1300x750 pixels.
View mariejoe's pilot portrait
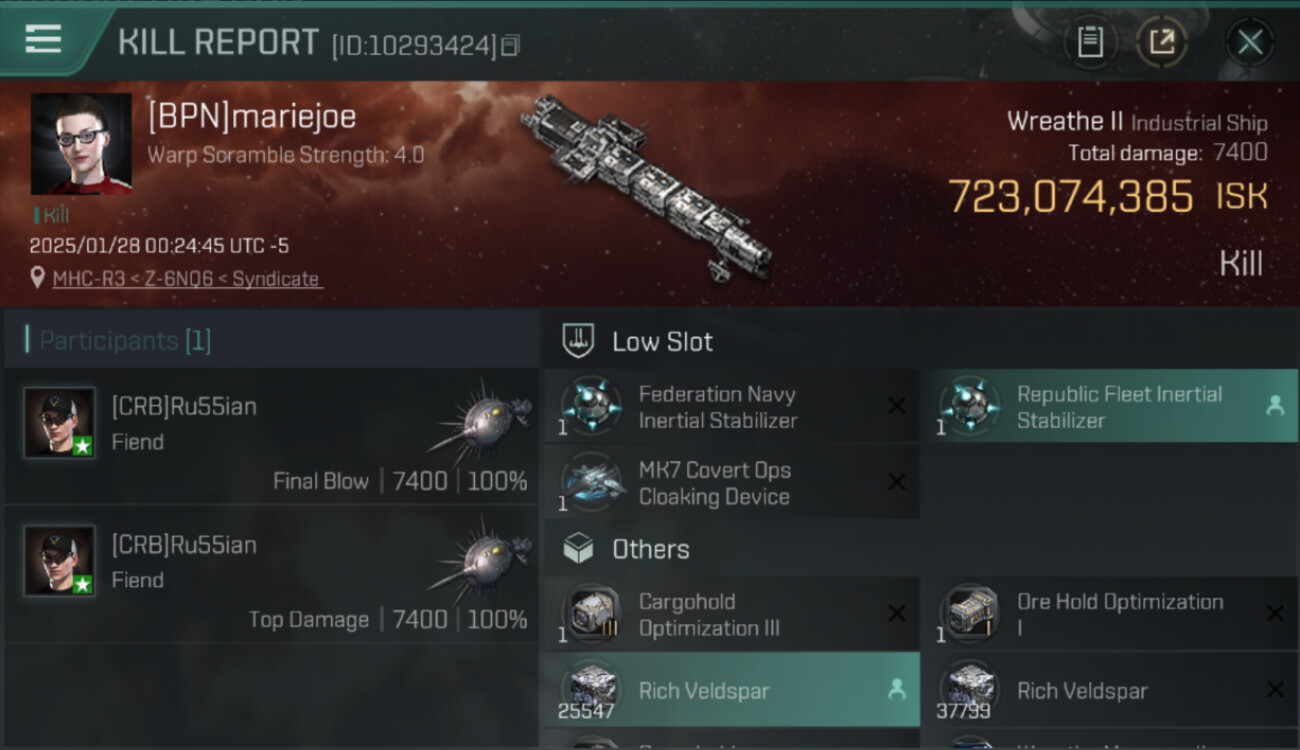tap(81, 144)
